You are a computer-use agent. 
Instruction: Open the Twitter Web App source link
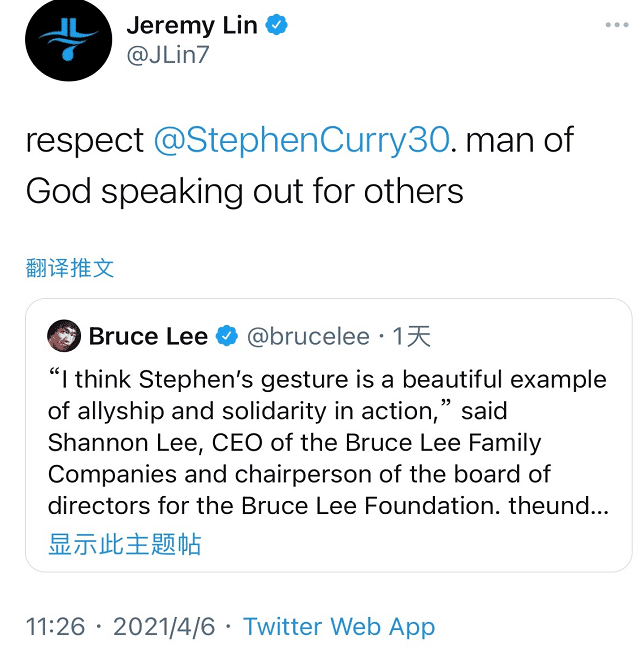[x=339, y=627]
